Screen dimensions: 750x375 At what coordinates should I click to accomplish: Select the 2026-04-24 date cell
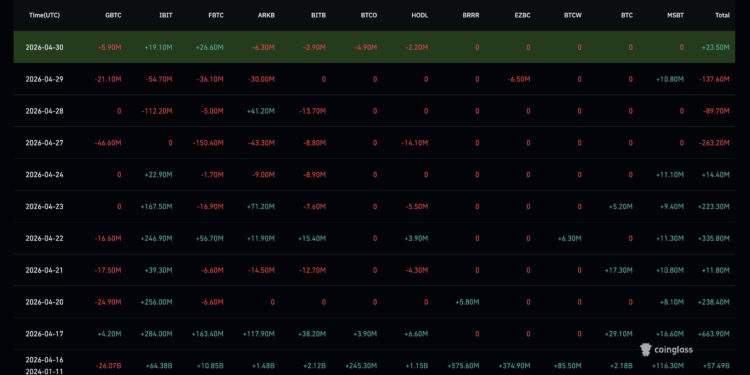(44, 175)
